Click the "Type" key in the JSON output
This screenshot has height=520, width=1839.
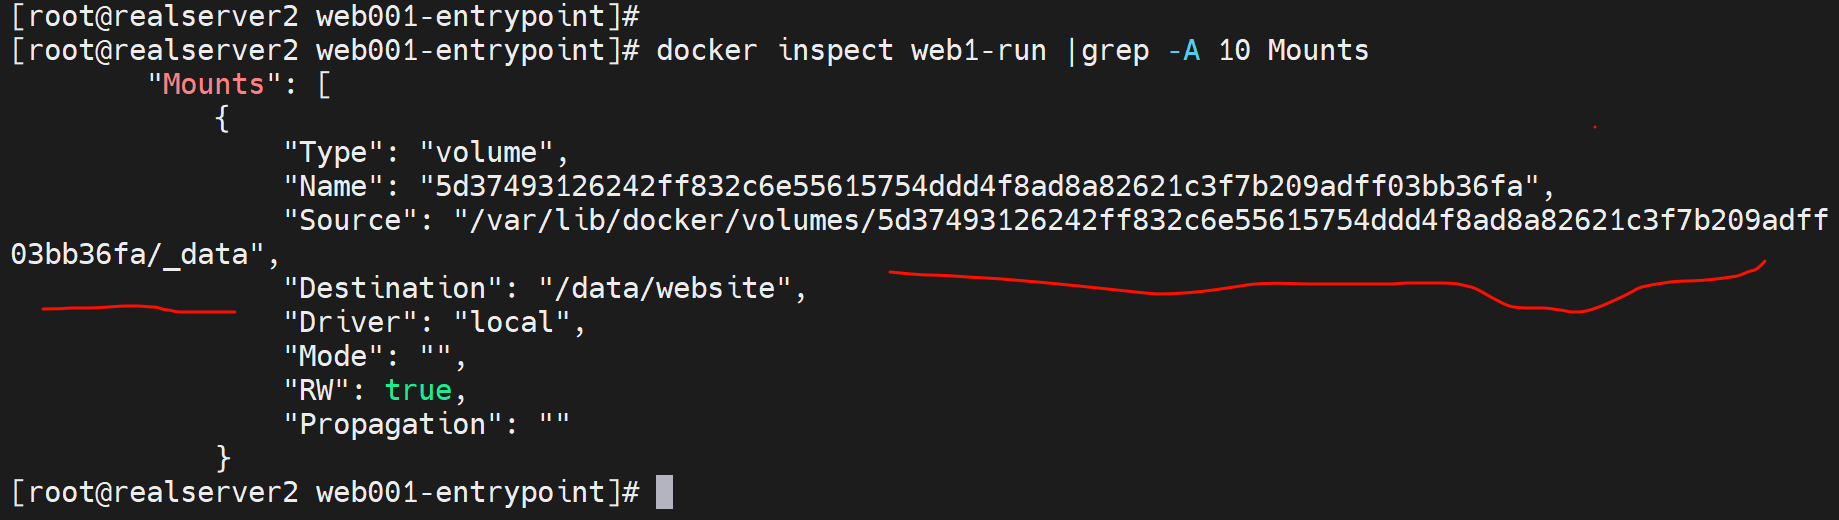pos(333,152)
